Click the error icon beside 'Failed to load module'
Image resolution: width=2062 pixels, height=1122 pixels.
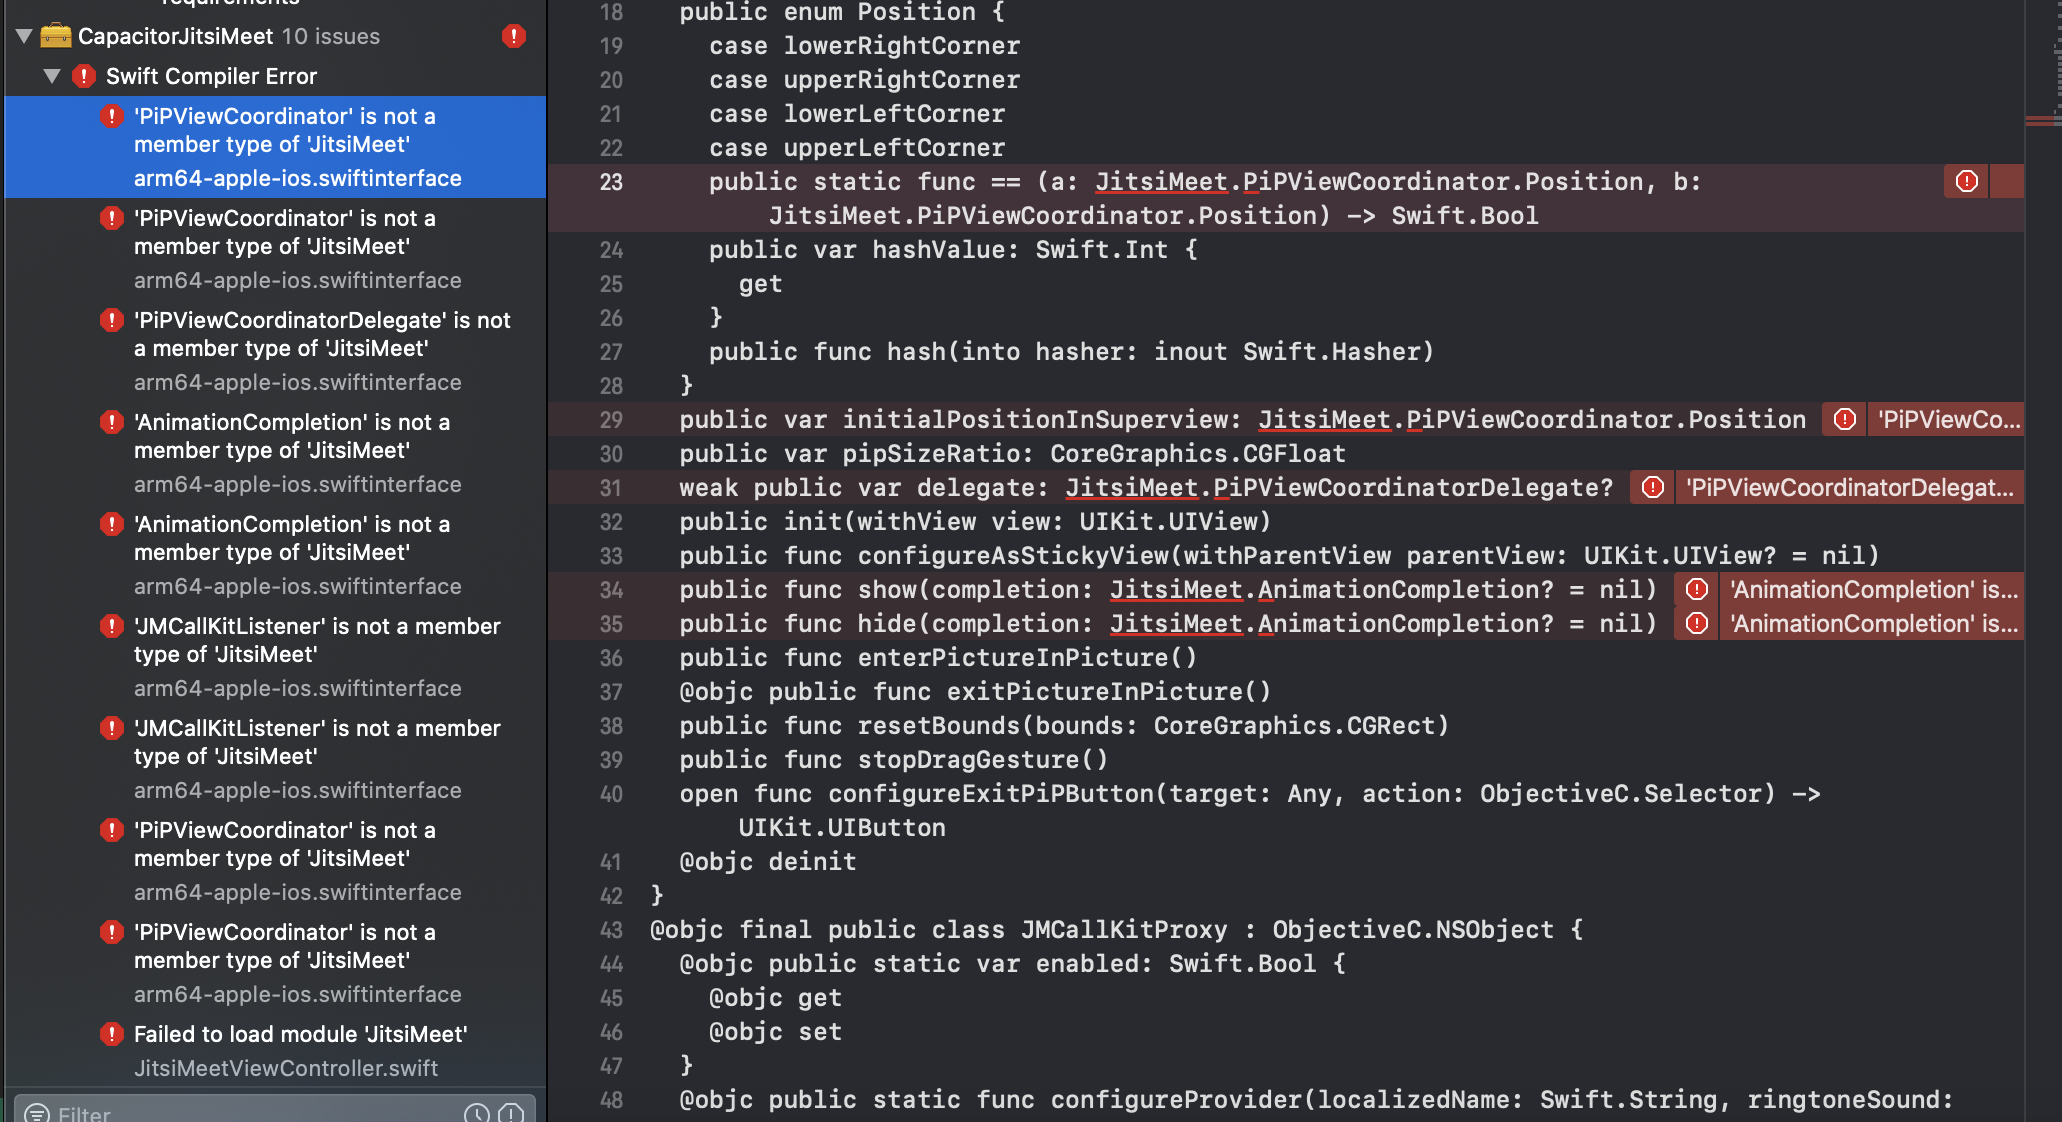click(111, 1034)
